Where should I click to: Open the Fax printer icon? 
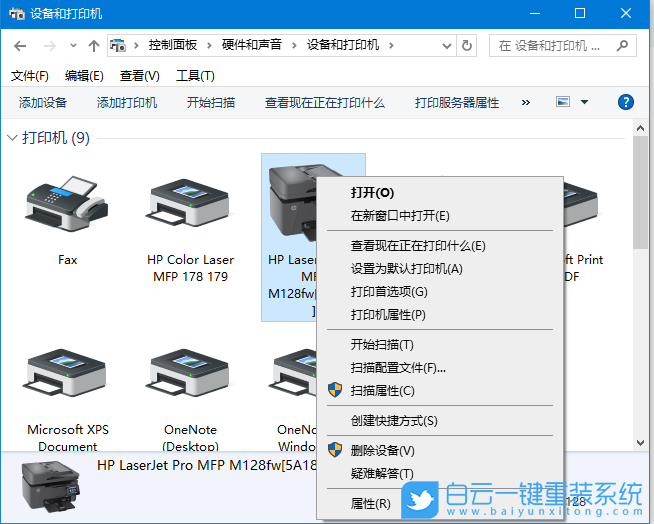point(67,204)
